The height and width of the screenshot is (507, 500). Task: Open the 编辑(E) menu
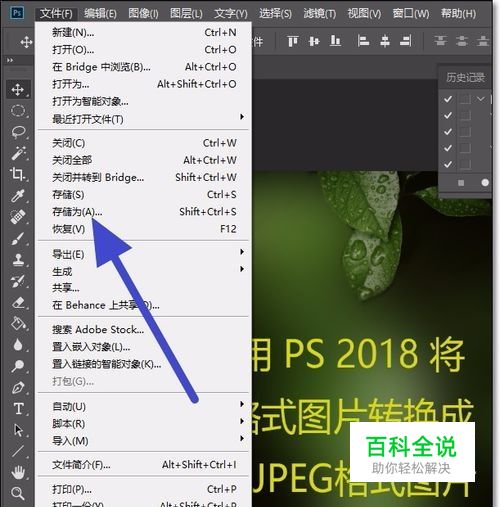click(x=100, y=14)
